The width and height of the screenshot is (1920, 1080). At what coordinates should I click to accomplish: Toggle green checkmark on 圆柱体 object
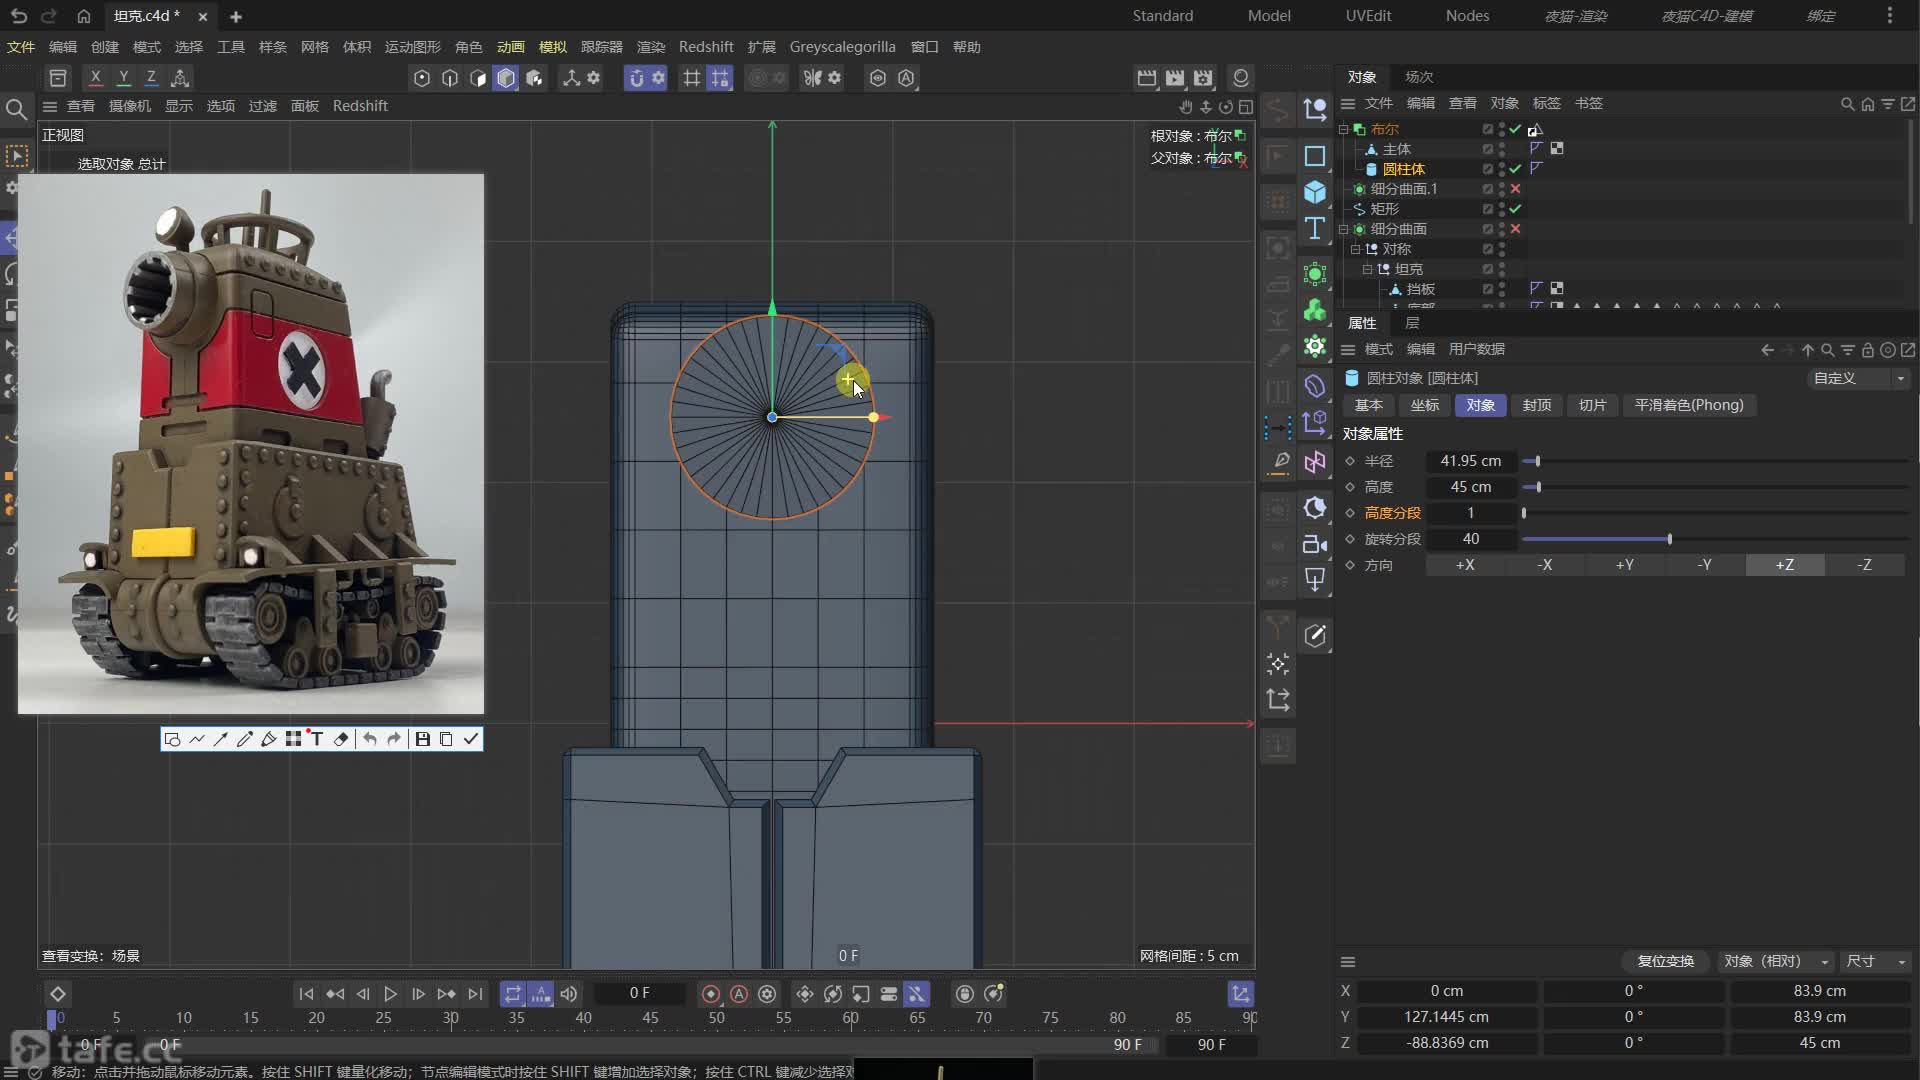1515,169
